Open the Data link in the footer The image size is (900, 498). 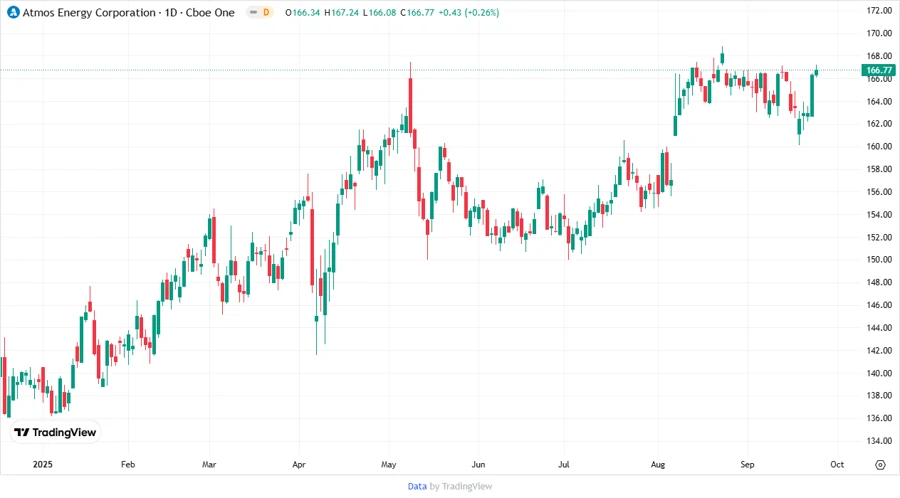click(417, 487)
